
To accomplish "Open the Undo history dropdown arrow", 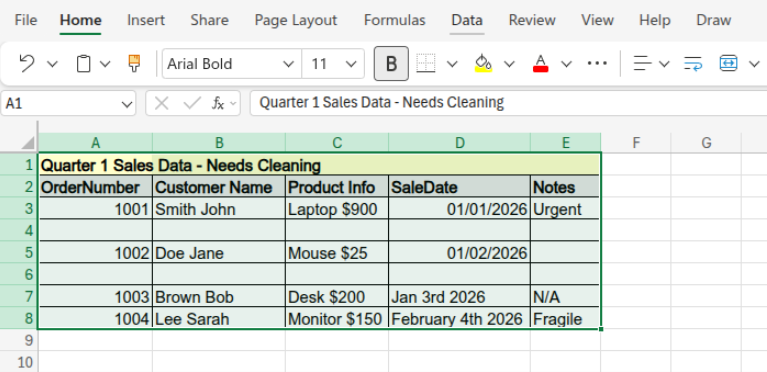I will click(x=52, y=64).
